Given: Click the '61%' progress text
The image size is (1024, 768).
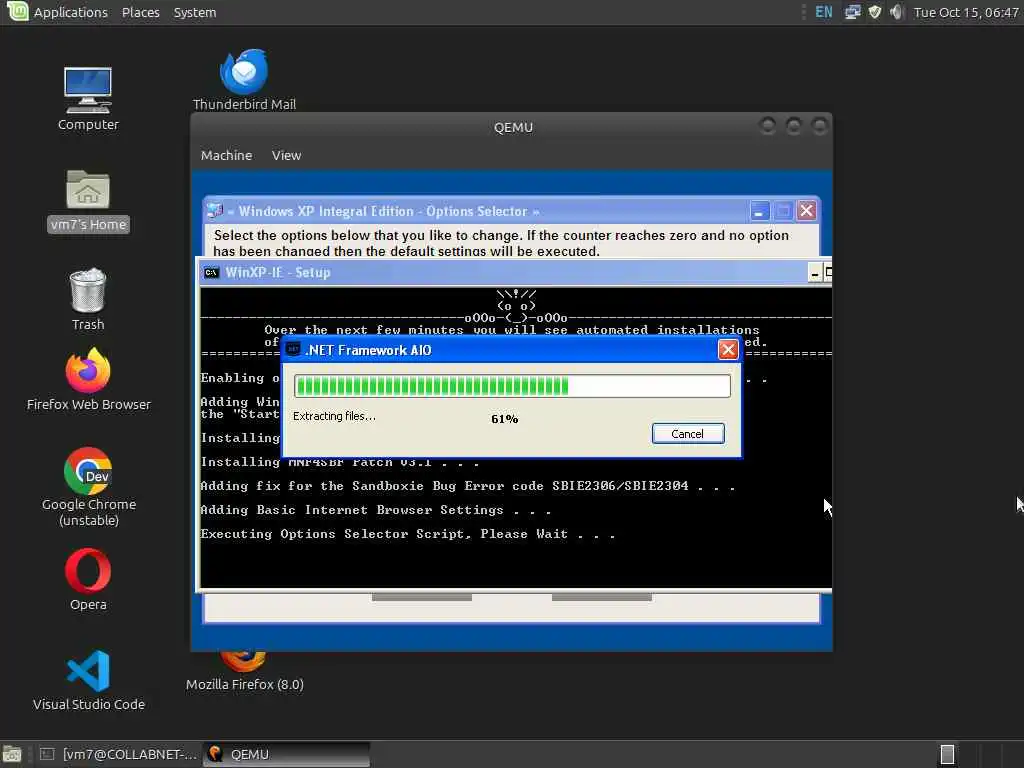Looking at the screenshot, I should tap(504, 419).
